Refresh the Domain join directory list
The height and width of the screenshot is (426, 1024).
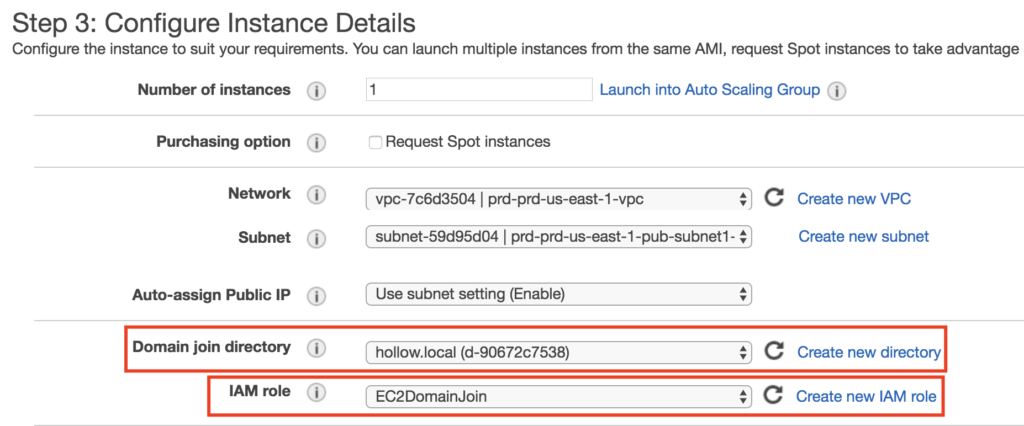tap(773, 351)
